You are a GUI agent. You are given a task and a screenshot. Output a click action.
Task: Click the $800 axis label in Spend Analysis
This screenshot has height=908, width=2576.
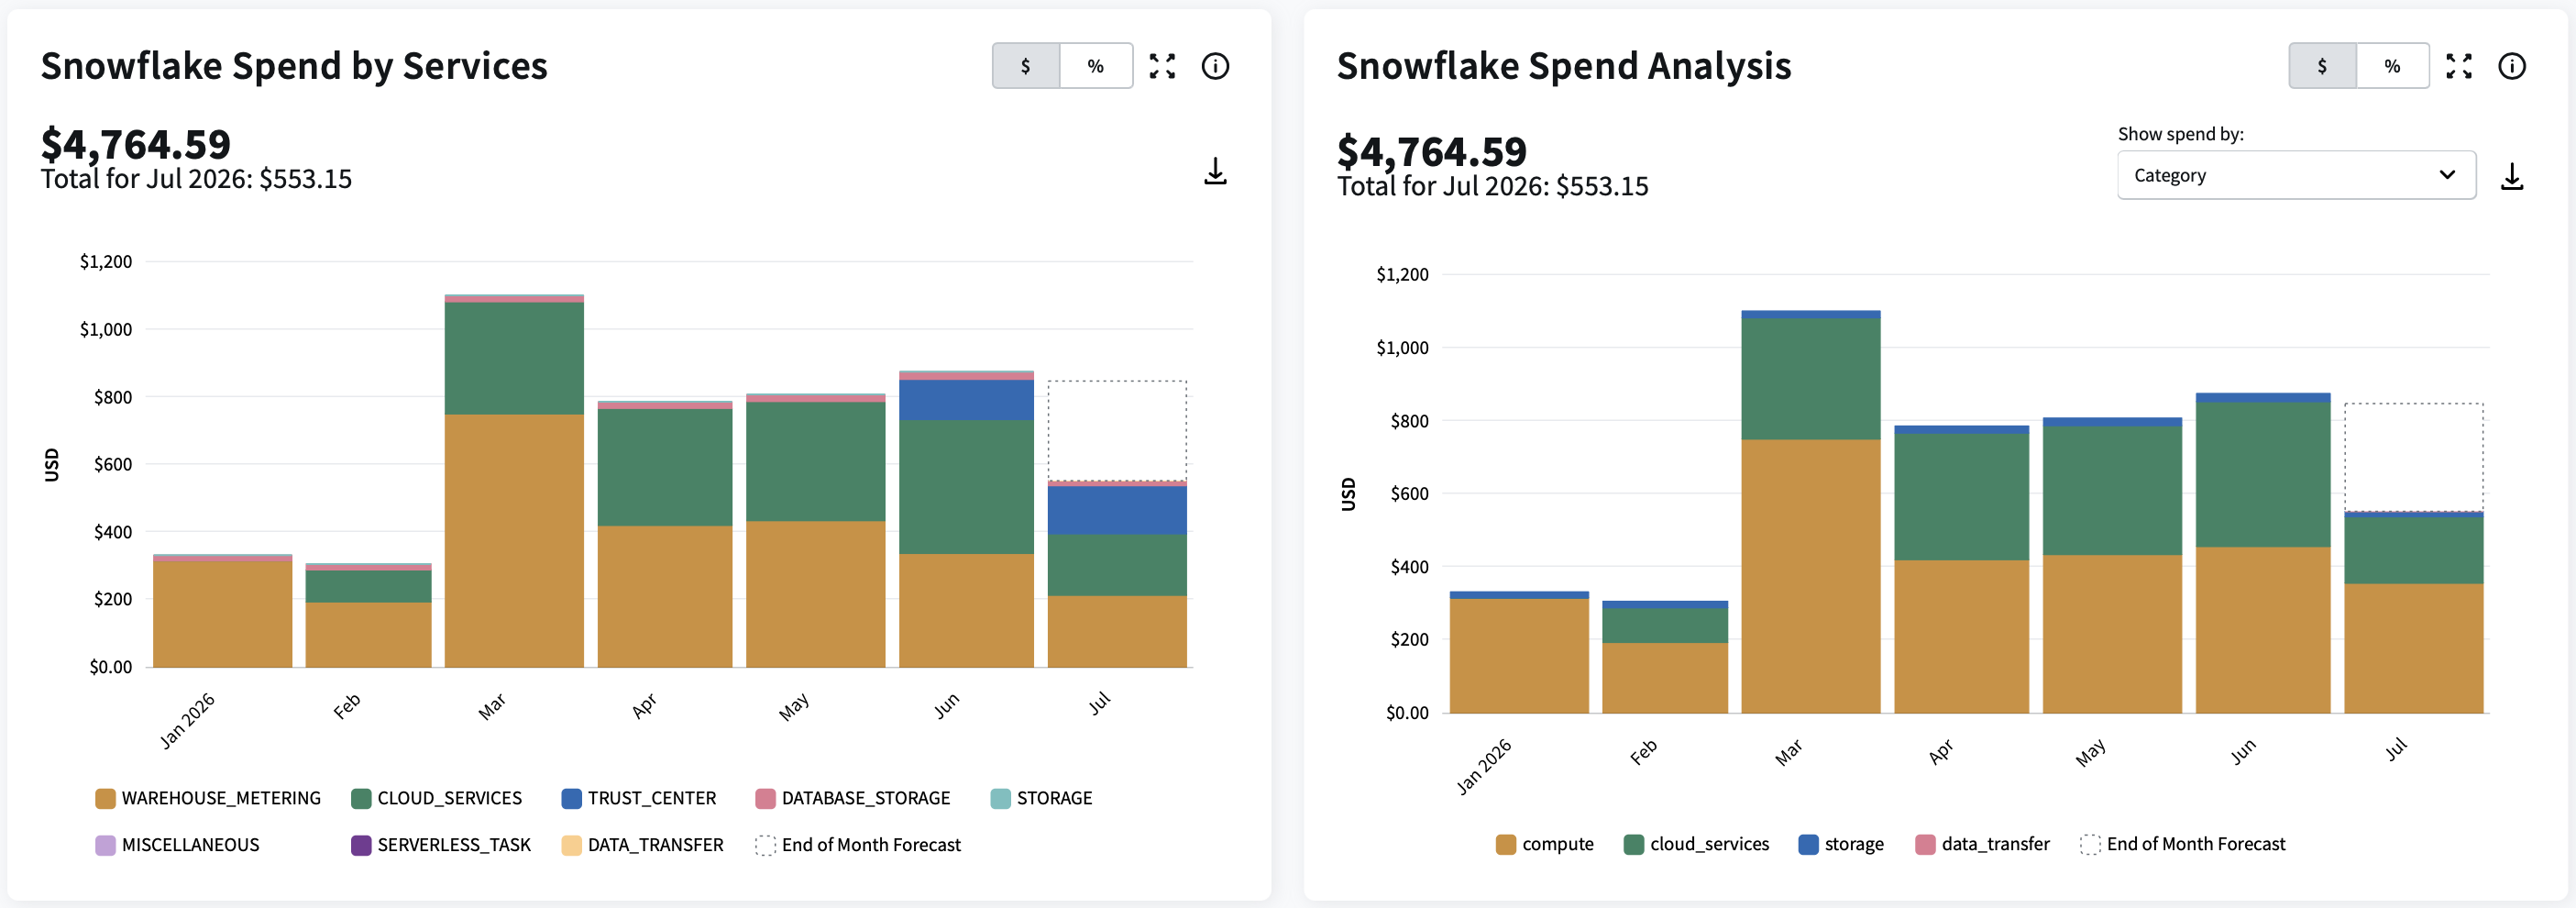(x=1410, y=421)
